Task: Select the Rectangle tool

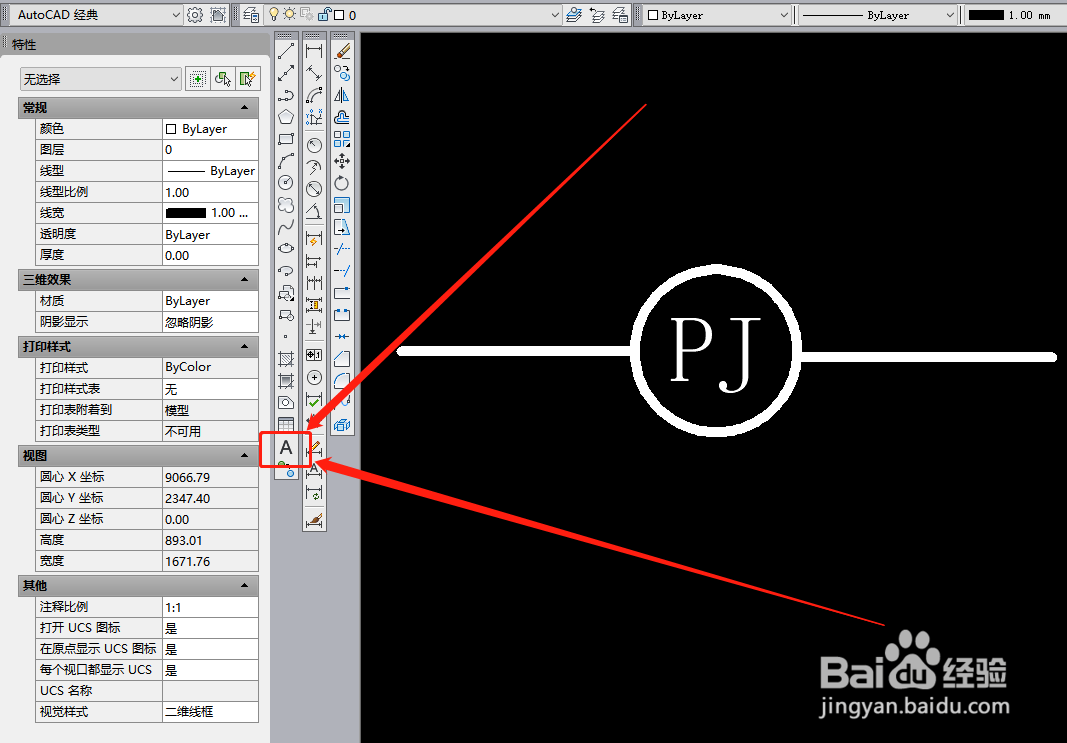Action: pos(286,139)
